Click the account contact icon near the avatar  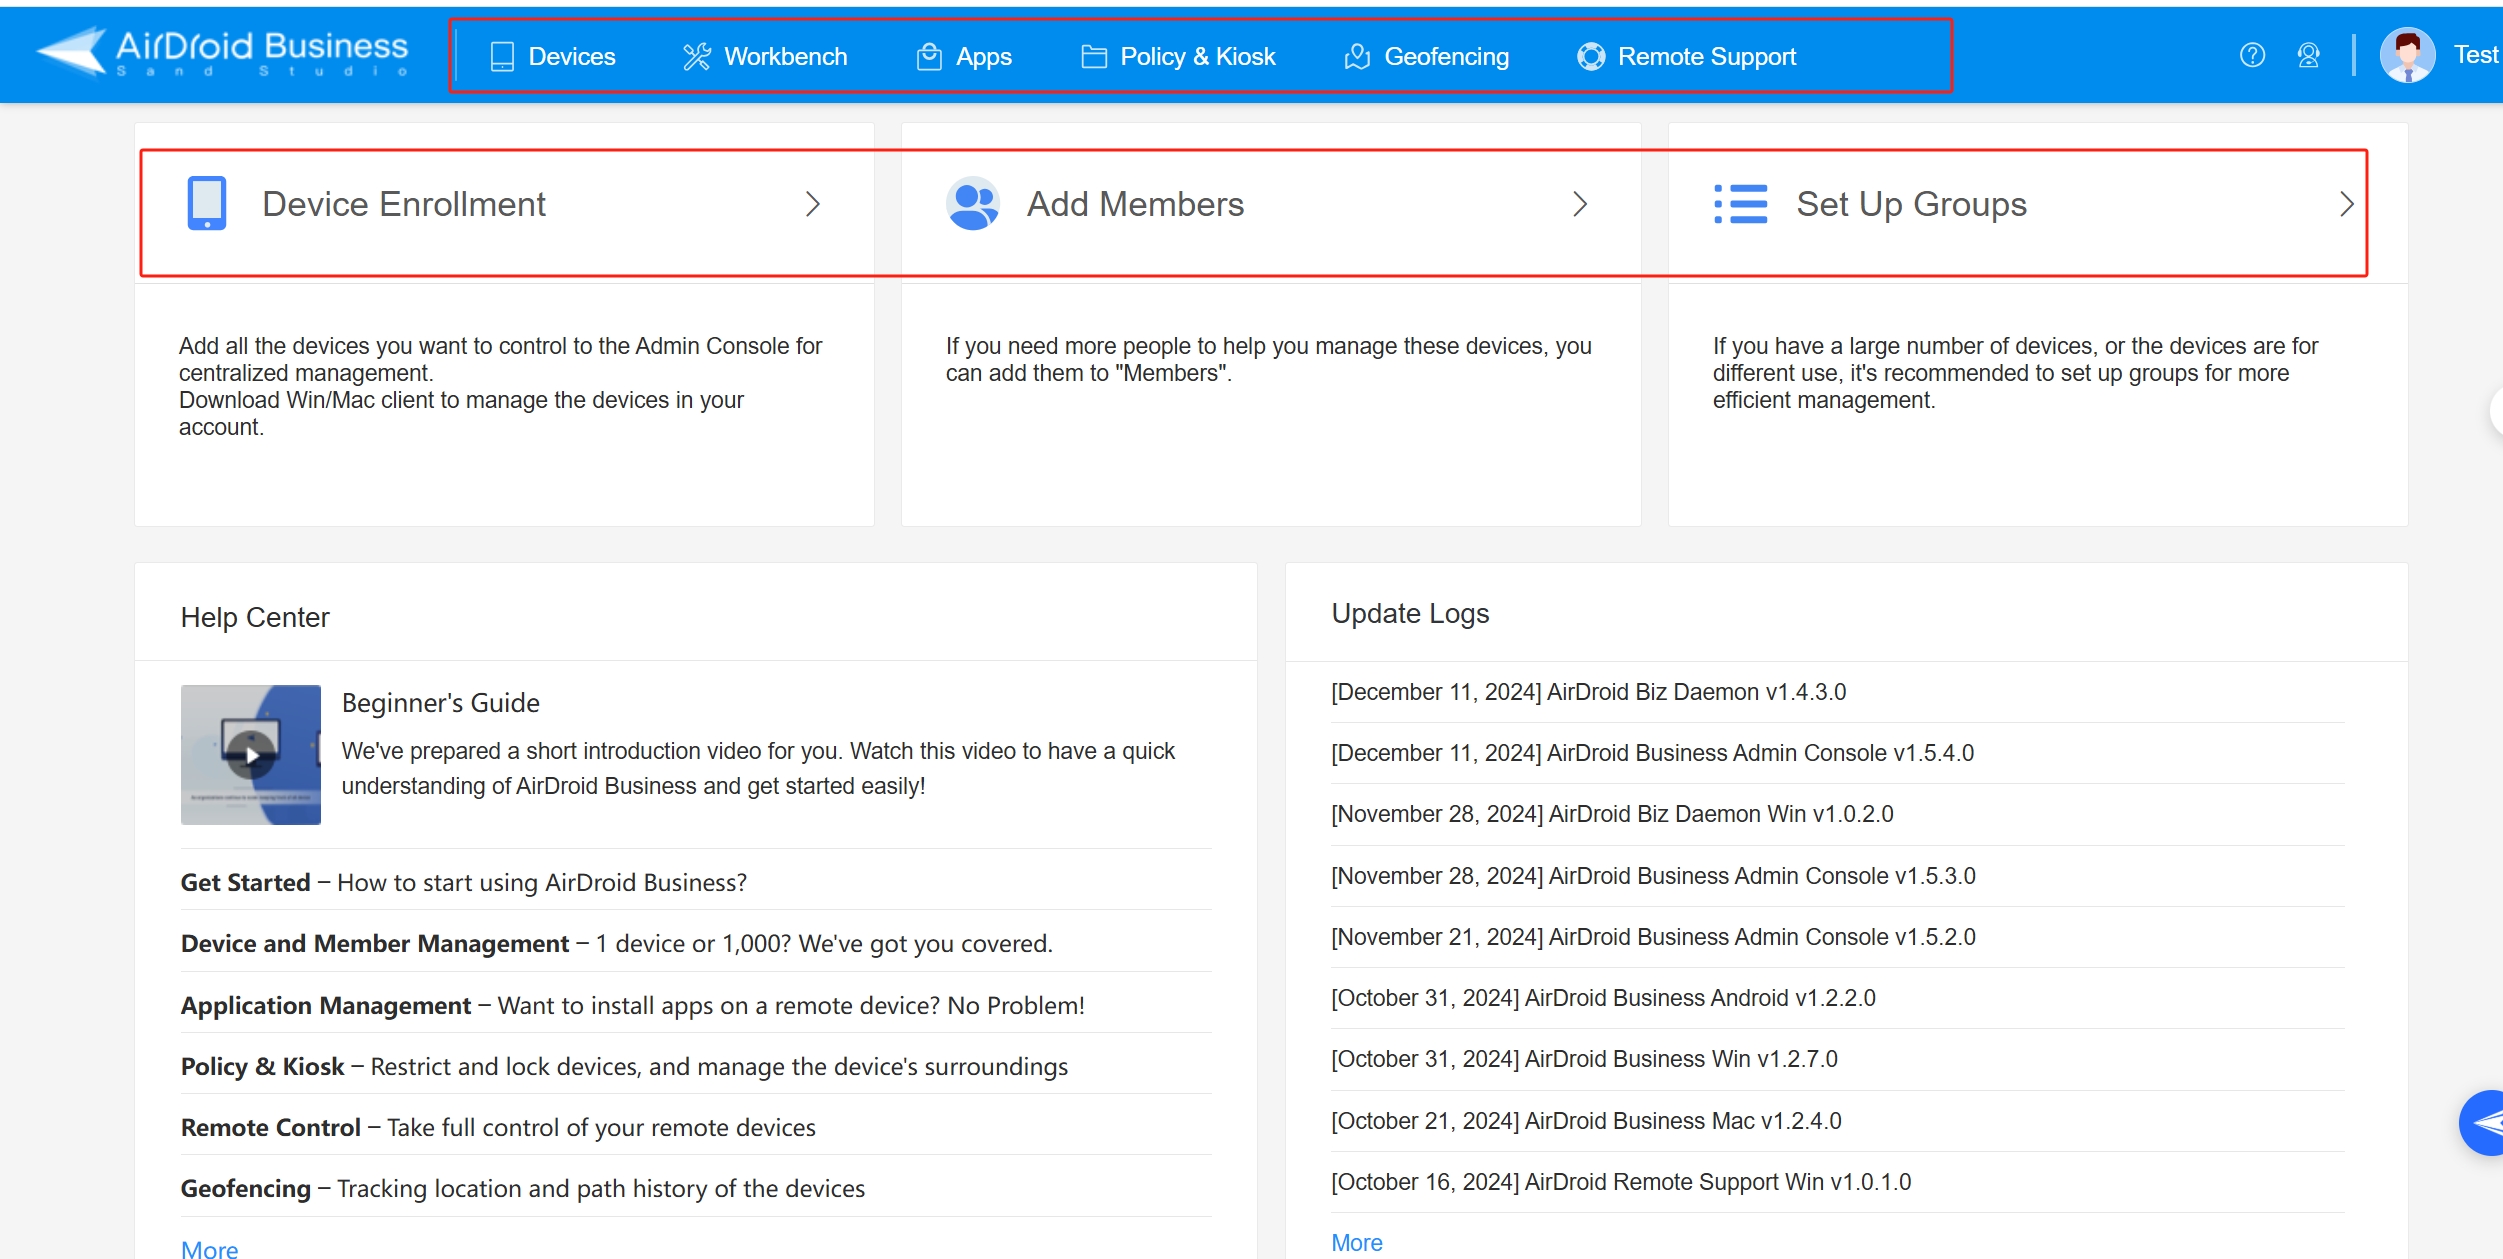click(2310, 55)
